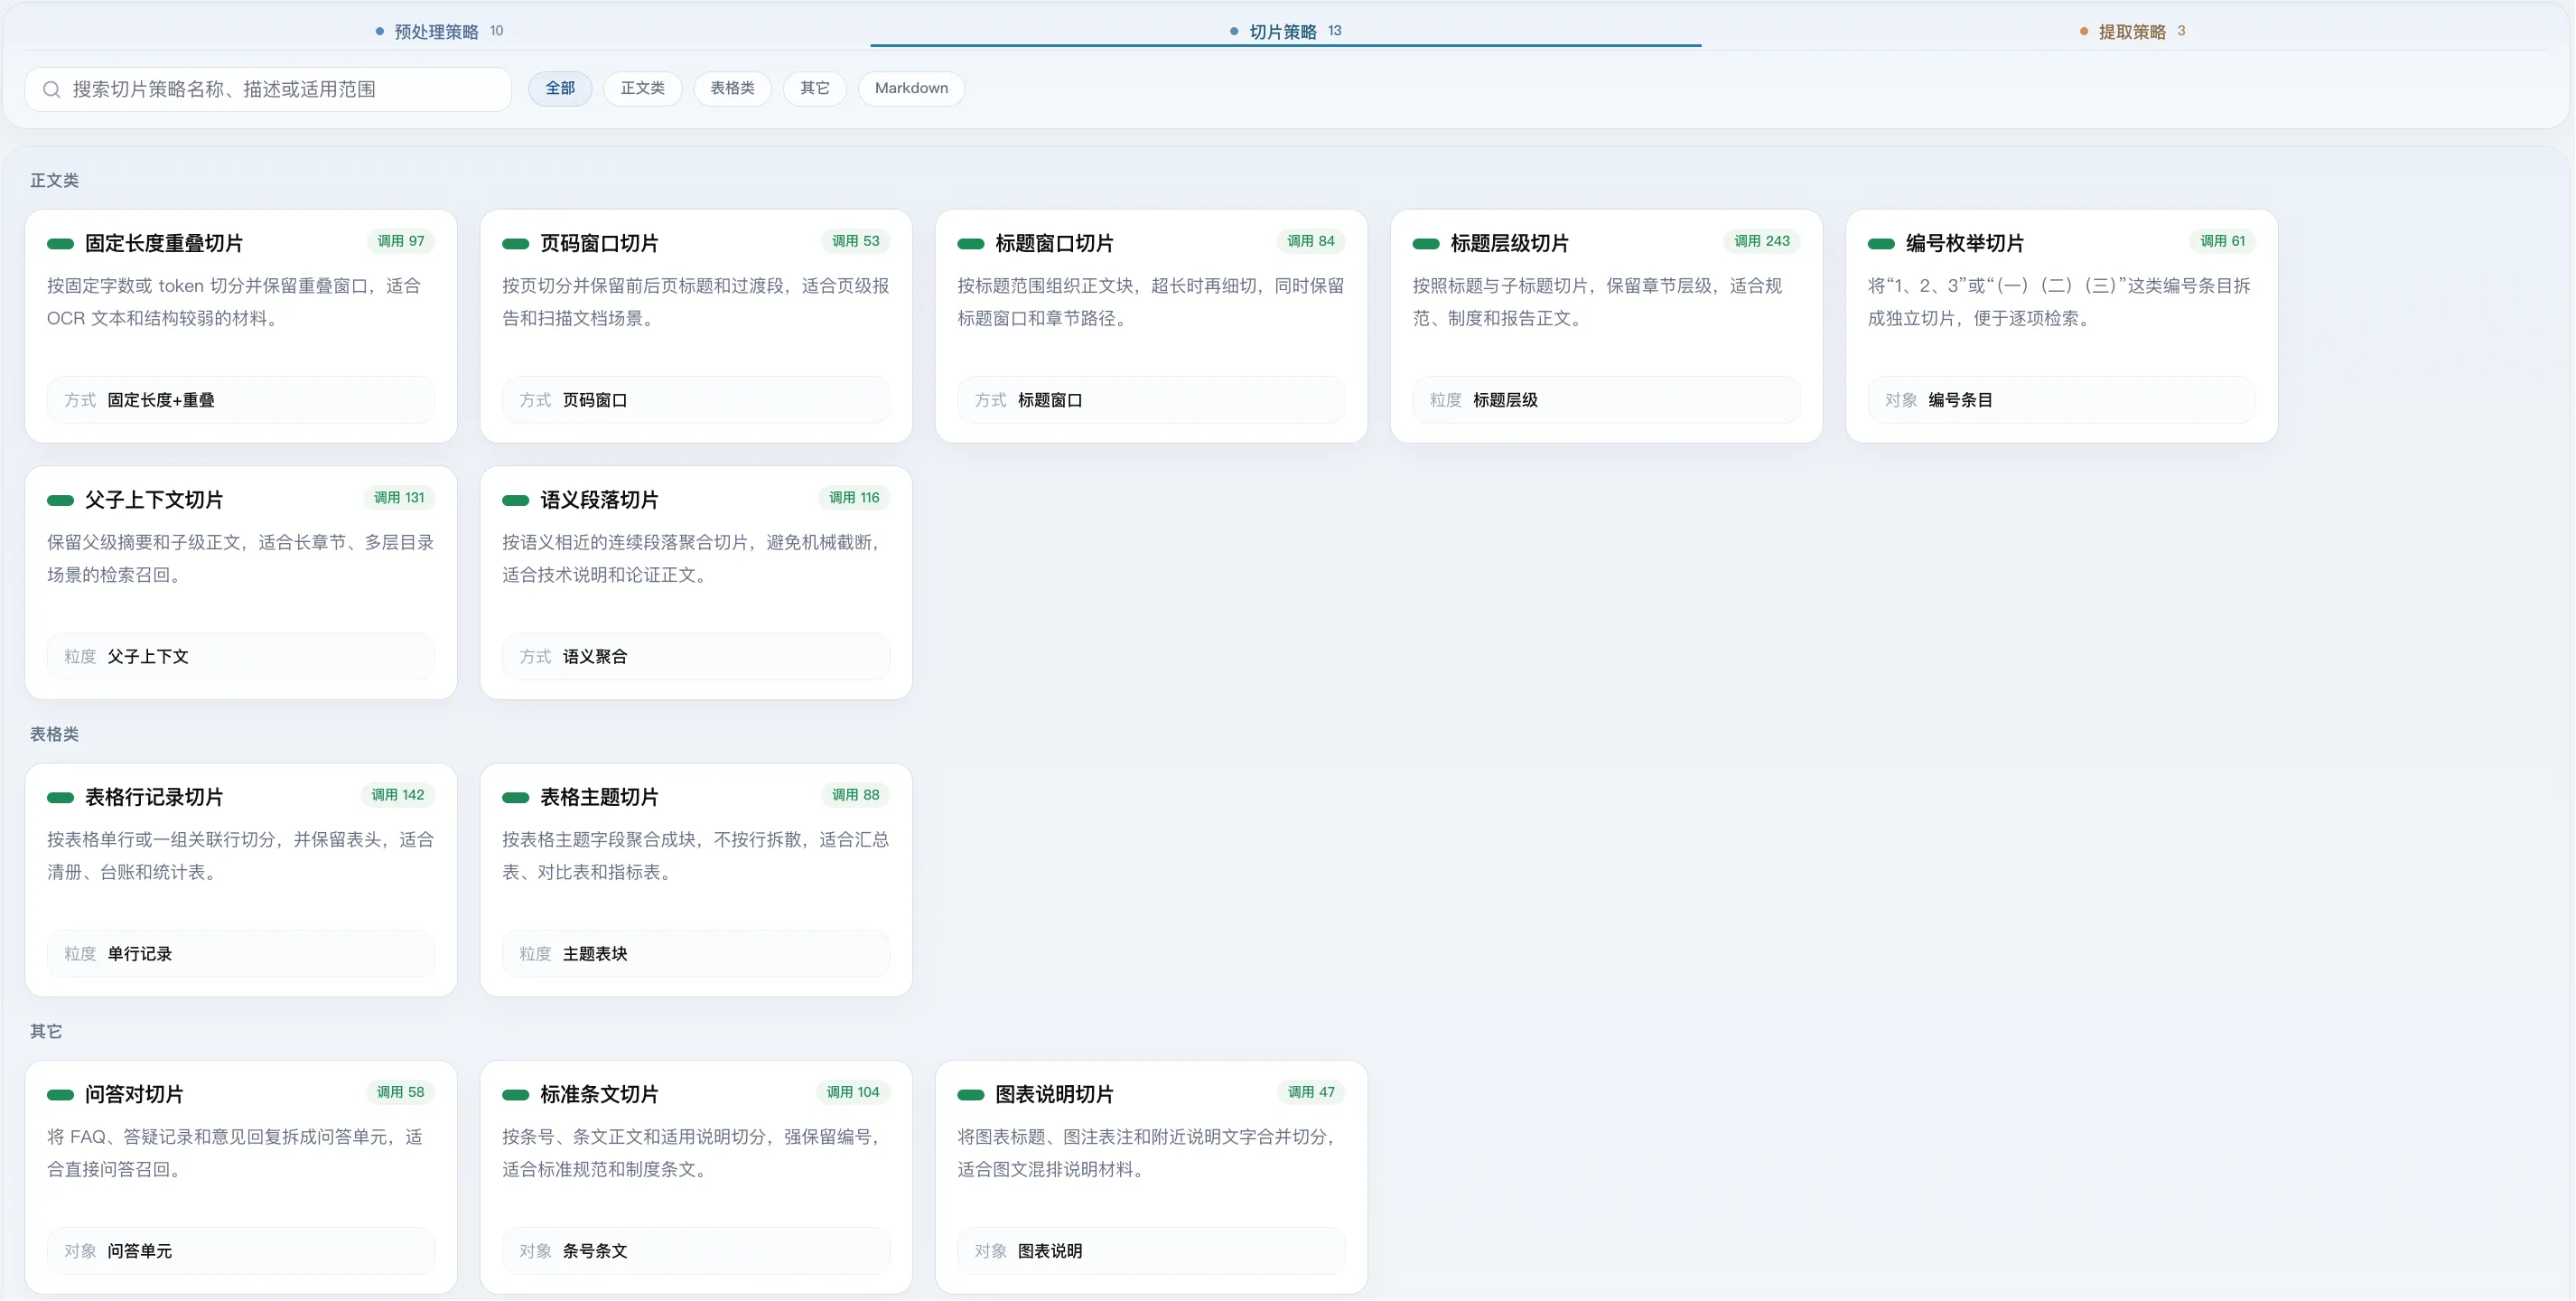Toggle status pill on 标题层级切片 card
Viewport: 2576px width, 1301px height.
point(1426,243)
